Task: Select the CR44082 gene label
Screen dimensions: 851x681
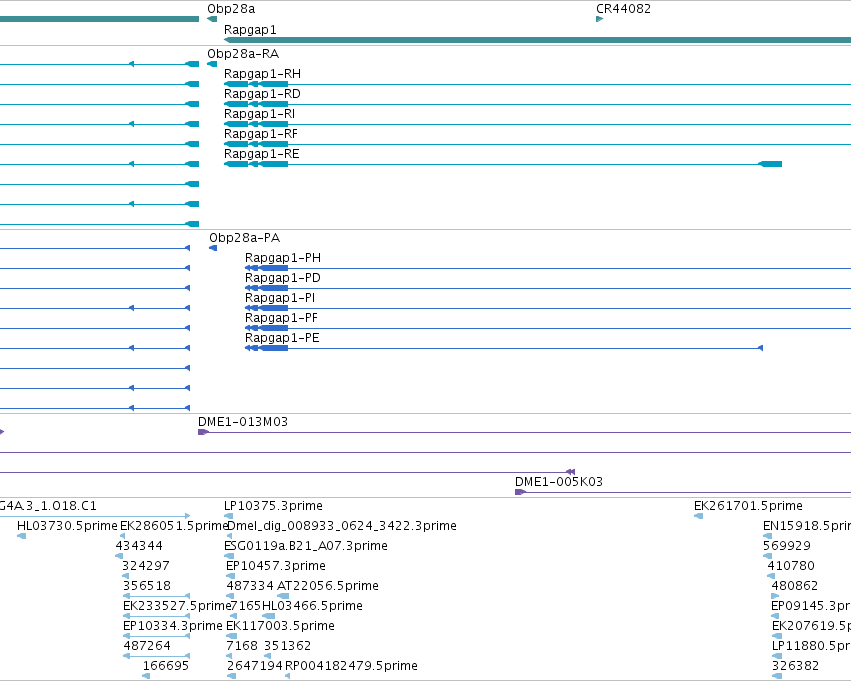Action: click(623, 9)
